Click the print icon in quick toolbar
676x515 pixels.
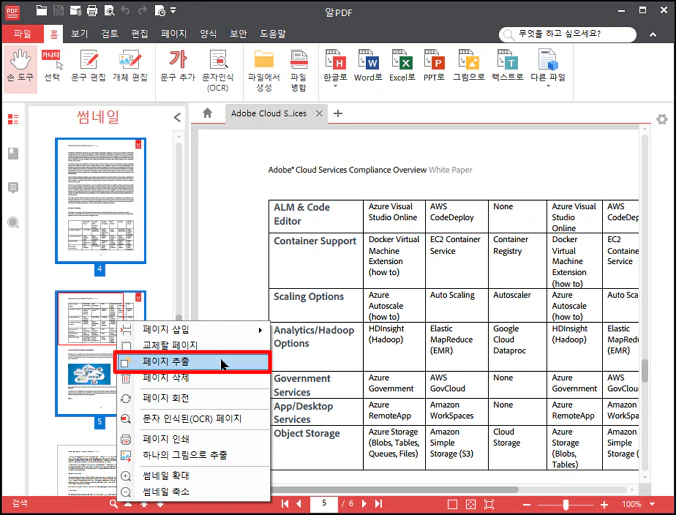(92, 11)
